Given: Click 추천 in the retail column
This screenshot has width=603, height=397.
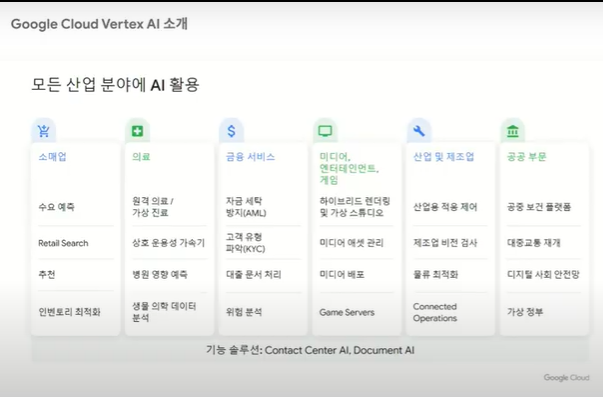Looking at the screenshot, I should coord(47,274).
